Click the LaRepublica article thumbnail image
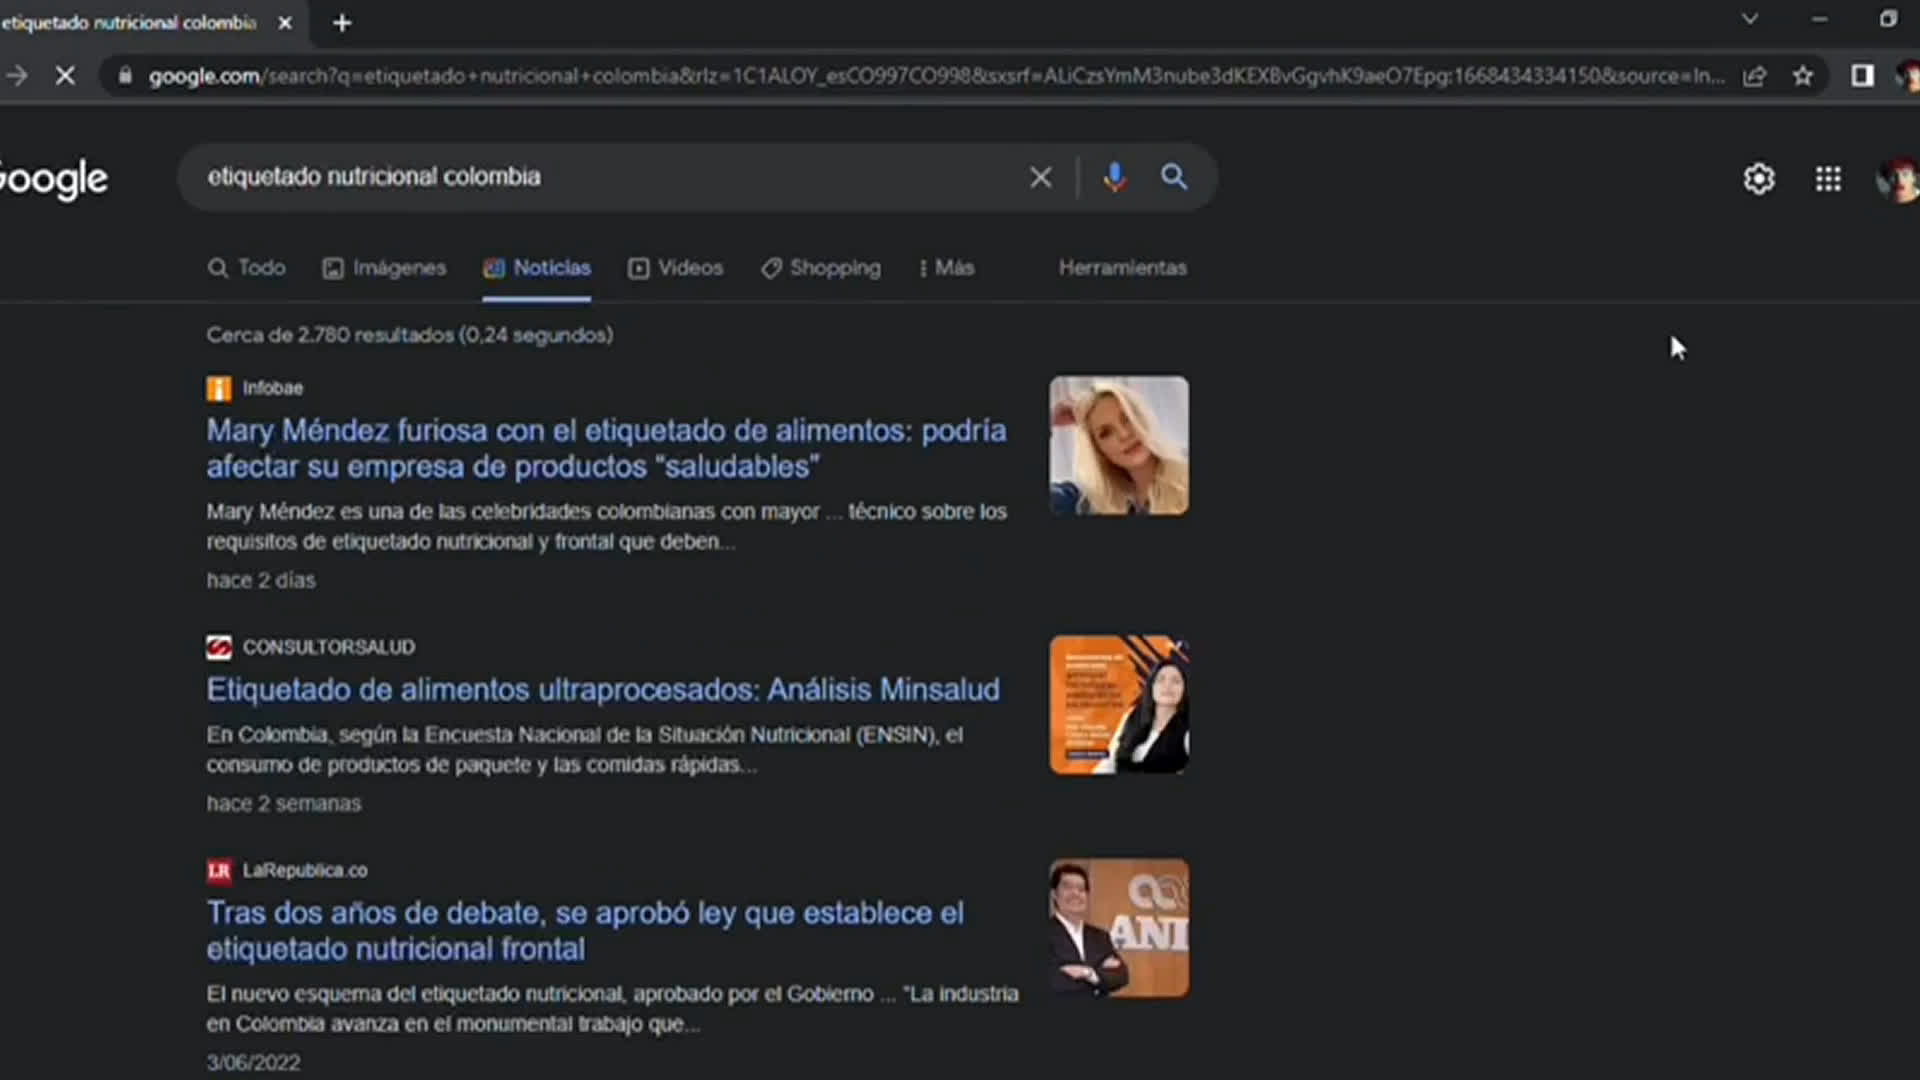 click(x=1118, y=928)
